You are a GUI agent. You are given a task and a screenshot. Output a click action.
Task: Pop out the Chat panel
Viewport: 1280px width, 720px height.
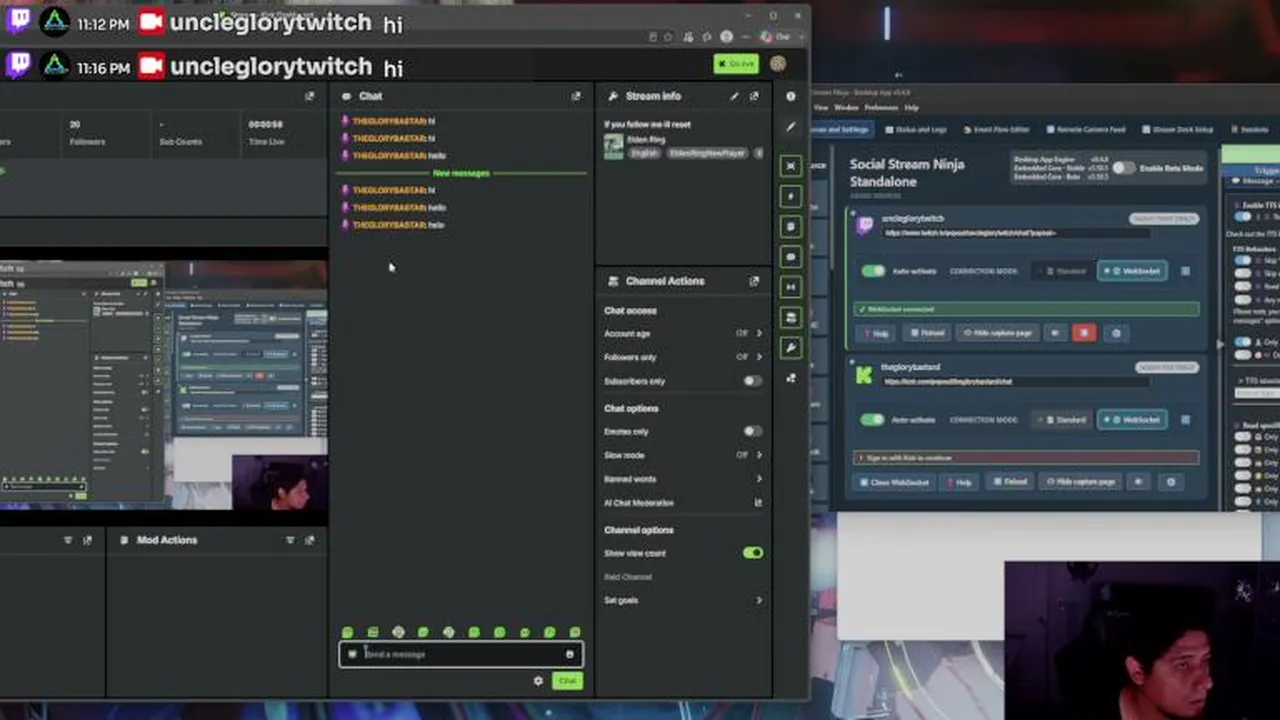[576, 96]
